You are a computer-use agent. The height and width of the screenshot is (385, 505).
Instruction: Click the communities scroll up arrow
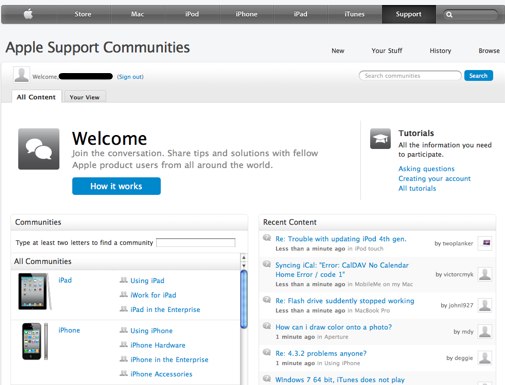click(x=244, y=258)
